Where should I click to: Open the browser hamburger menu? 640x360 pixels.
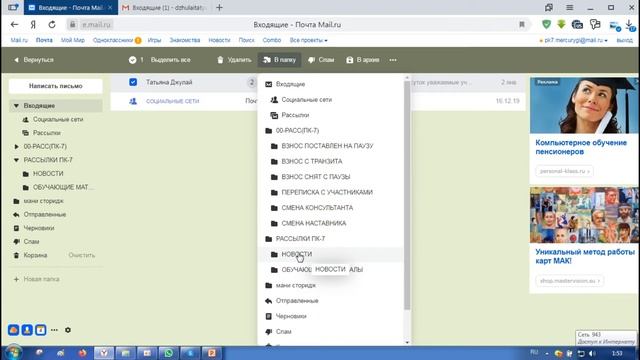coord(569,7)
